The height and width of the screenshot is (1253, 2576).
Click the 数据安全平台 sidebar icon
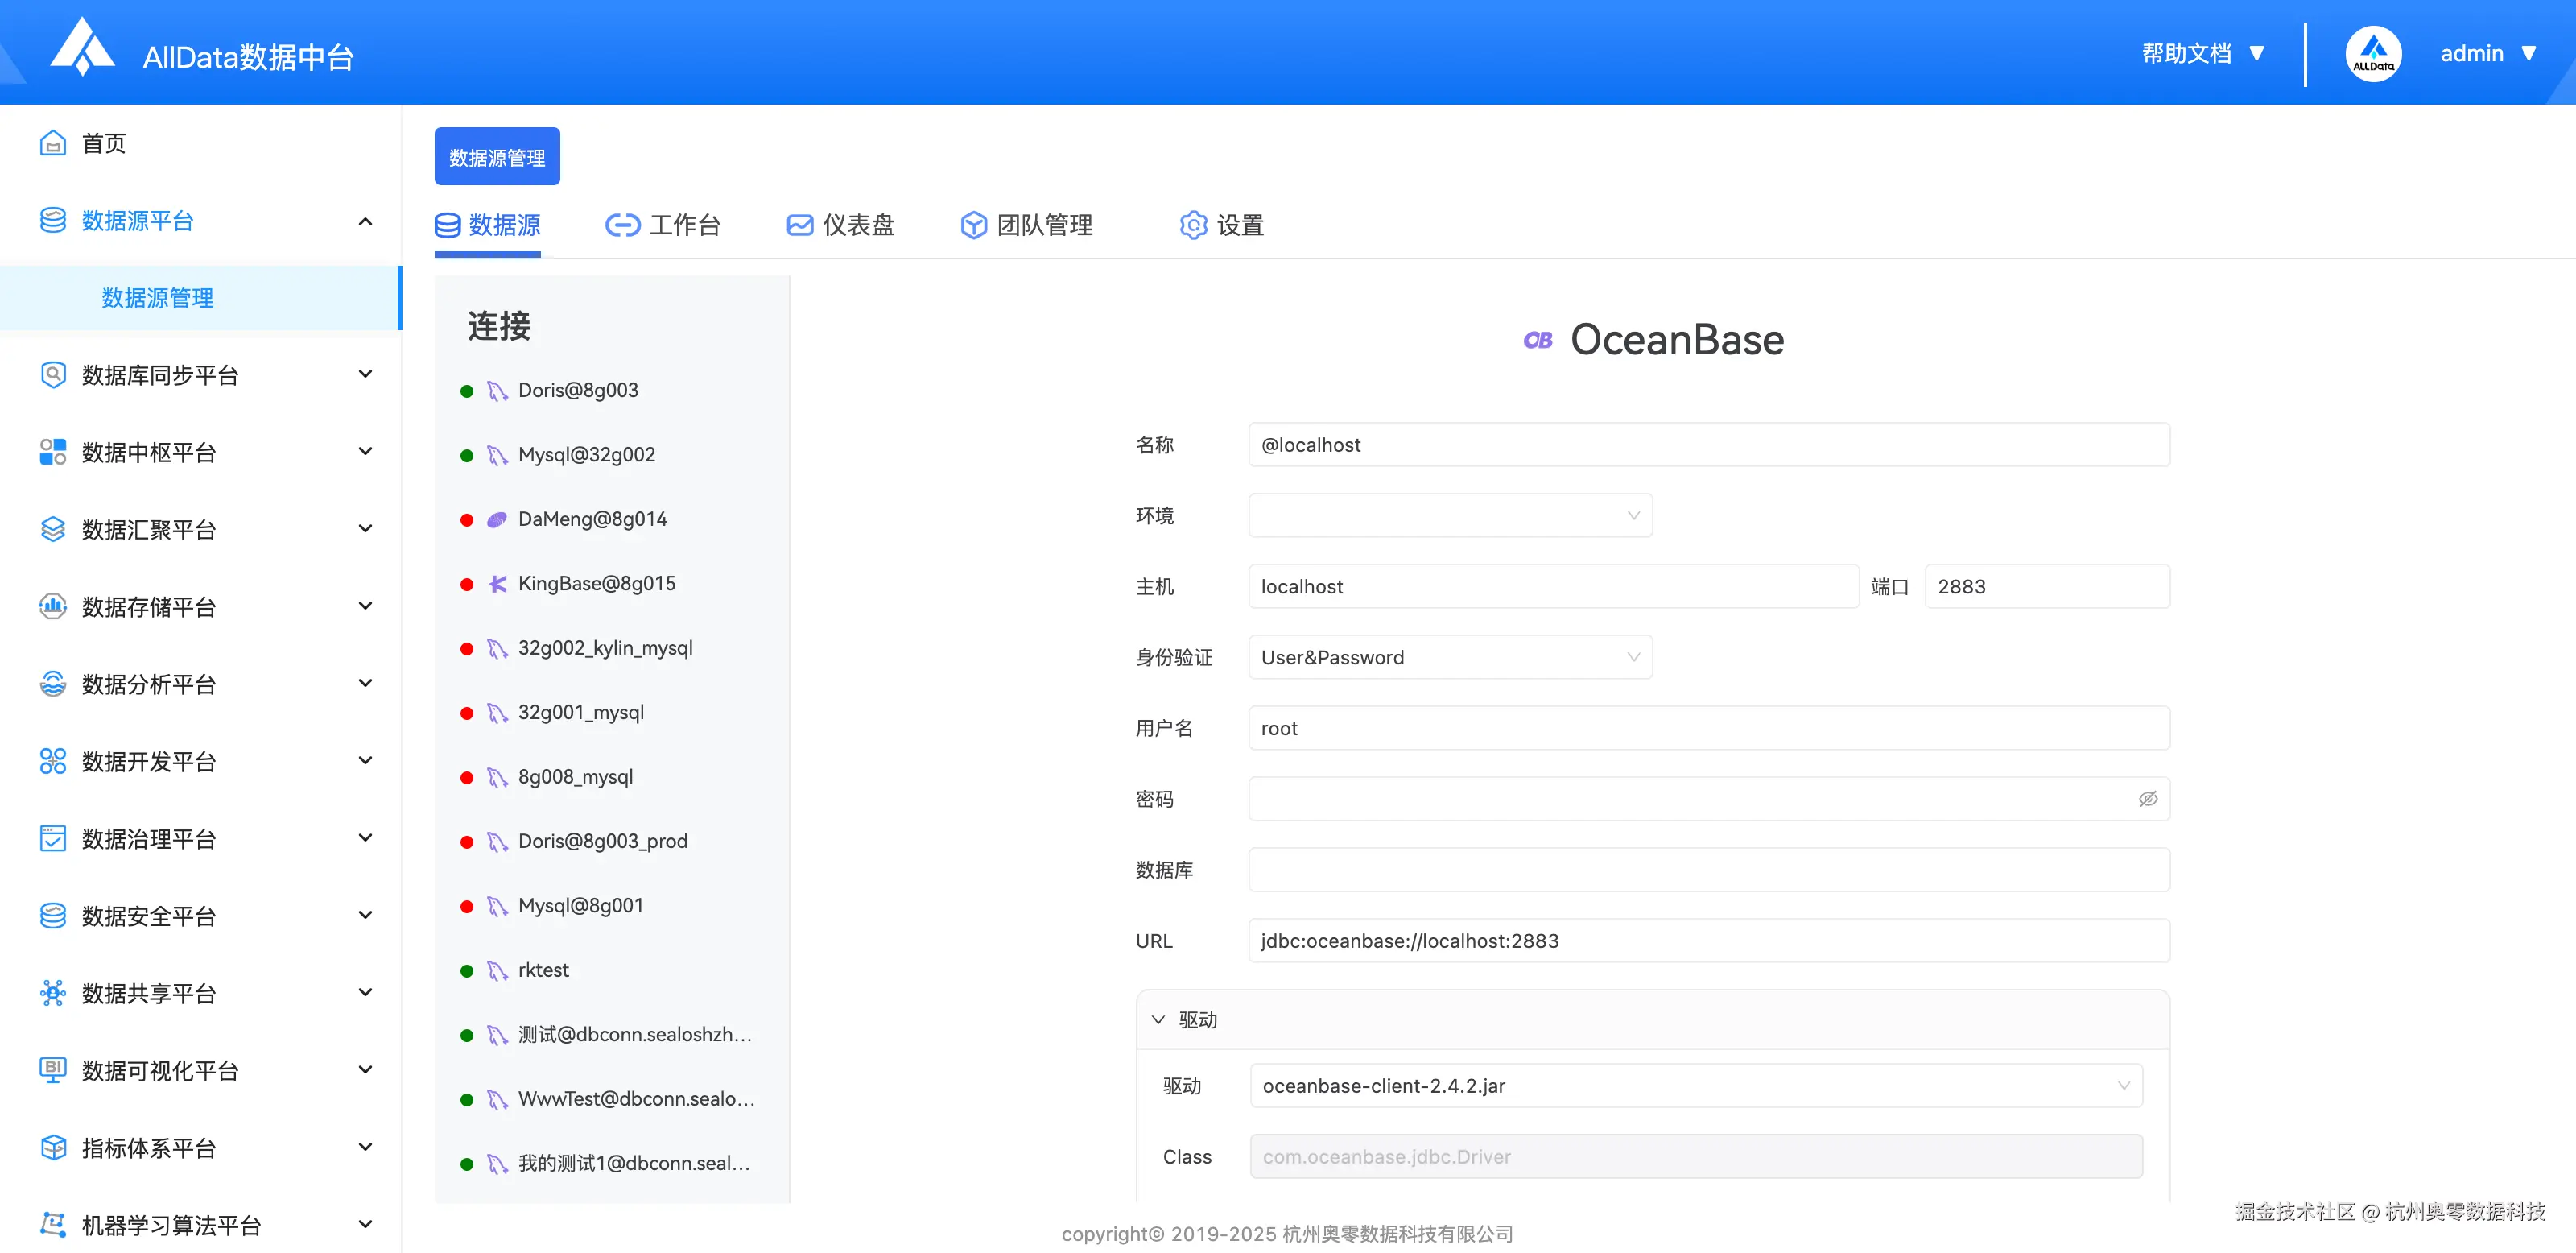pyautogui.click(x=53, y=916)
